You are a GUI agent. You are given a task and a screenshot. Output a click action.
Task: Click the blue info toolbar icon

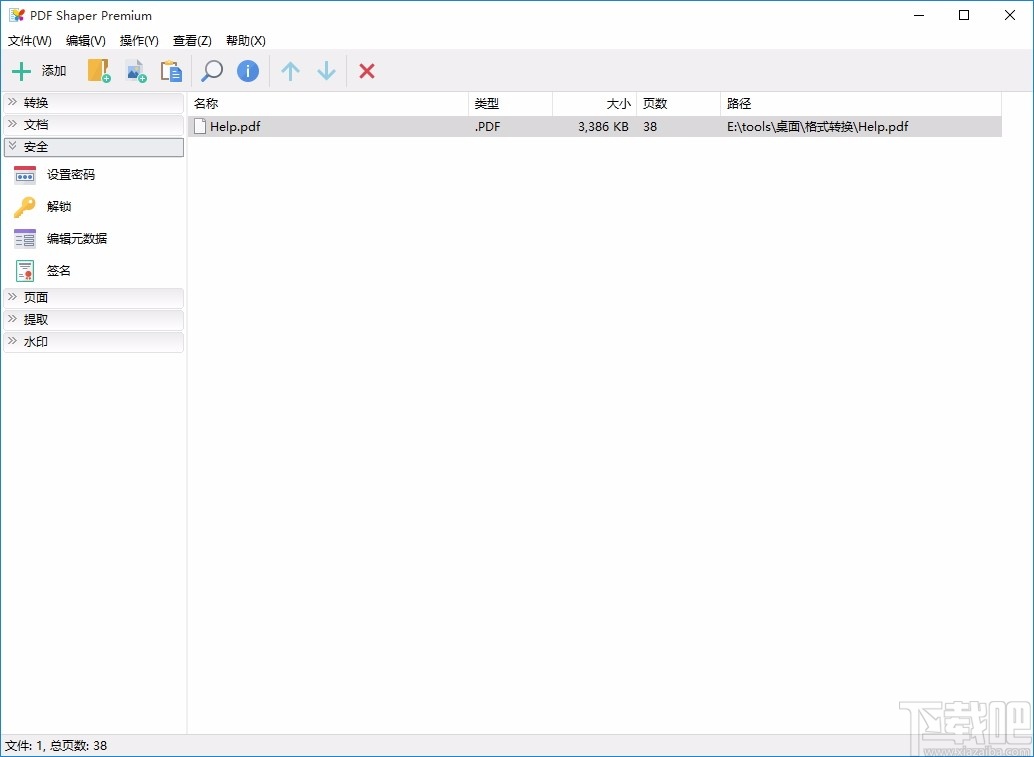point(248,71)
